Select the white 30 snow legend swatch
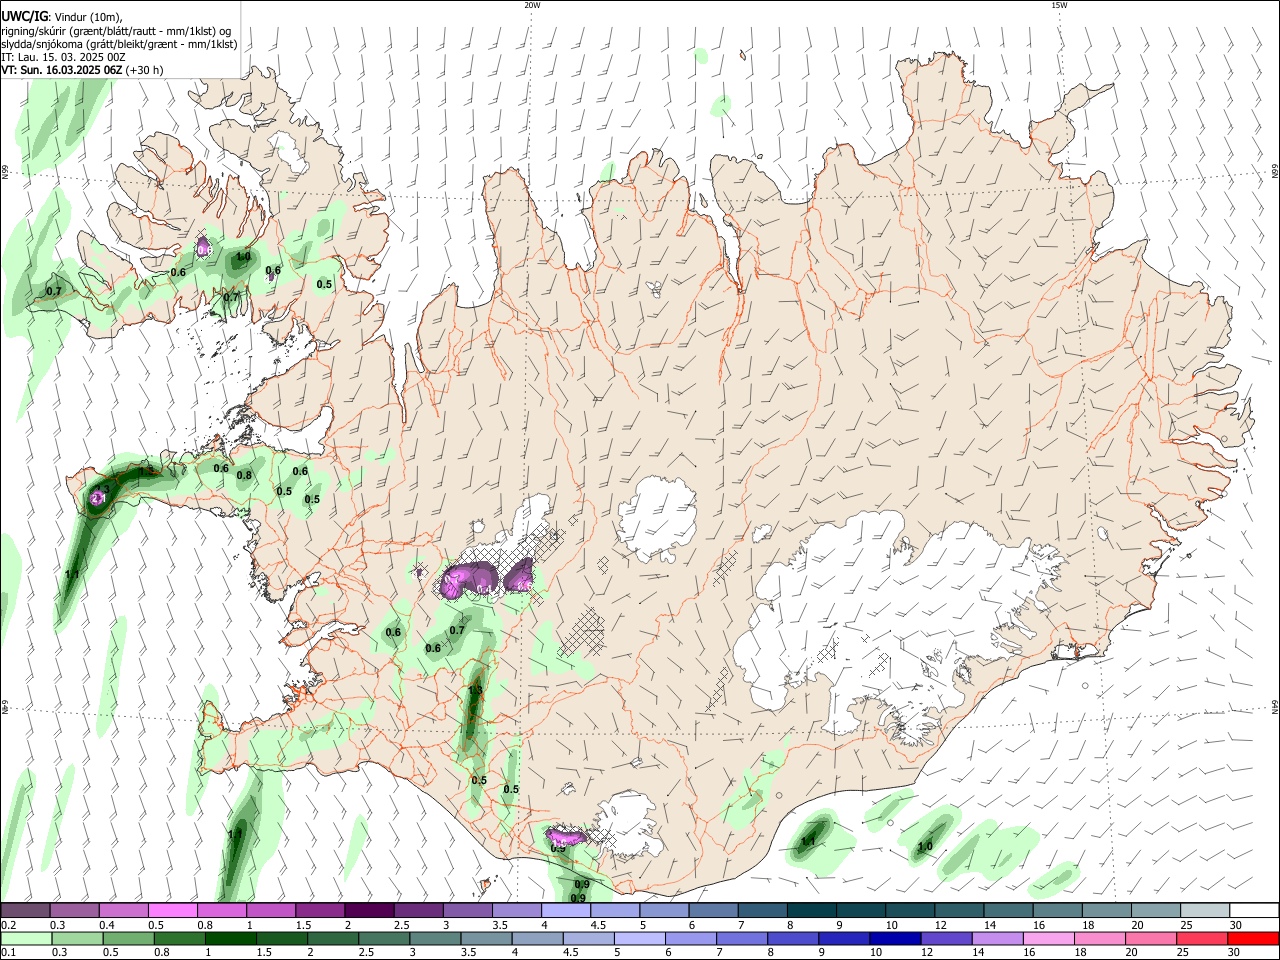The width and height of the screenshot is (1280, 960). [1253, 910]
